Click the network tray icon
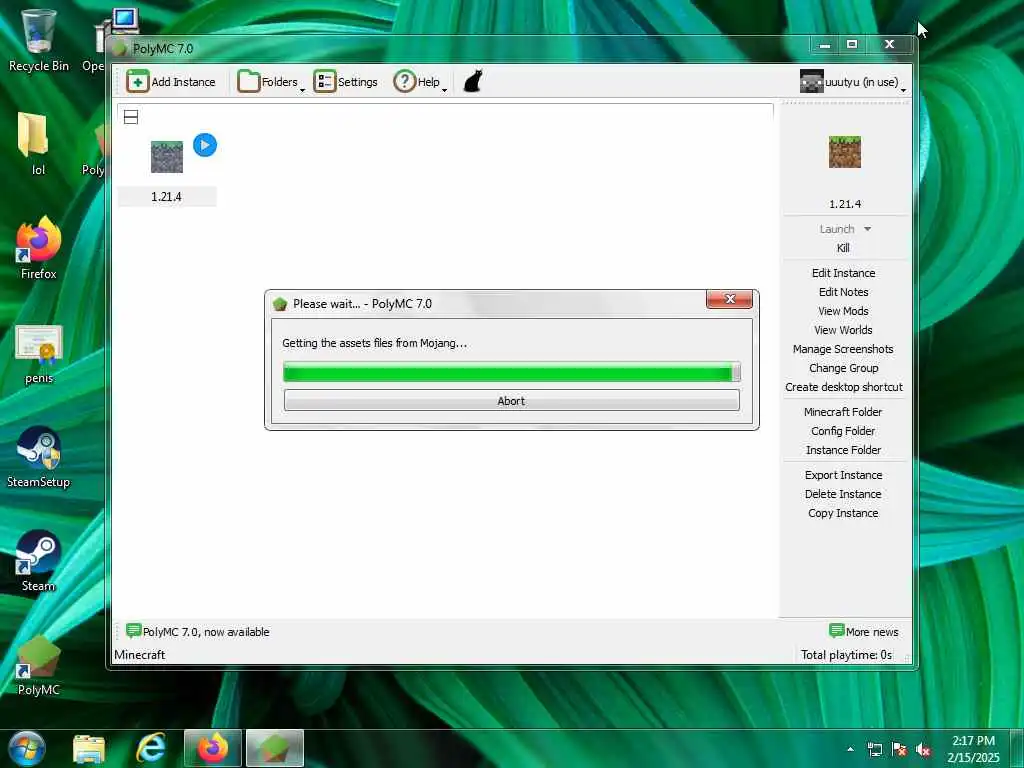The image size is (1024, 768). [874, 750]
